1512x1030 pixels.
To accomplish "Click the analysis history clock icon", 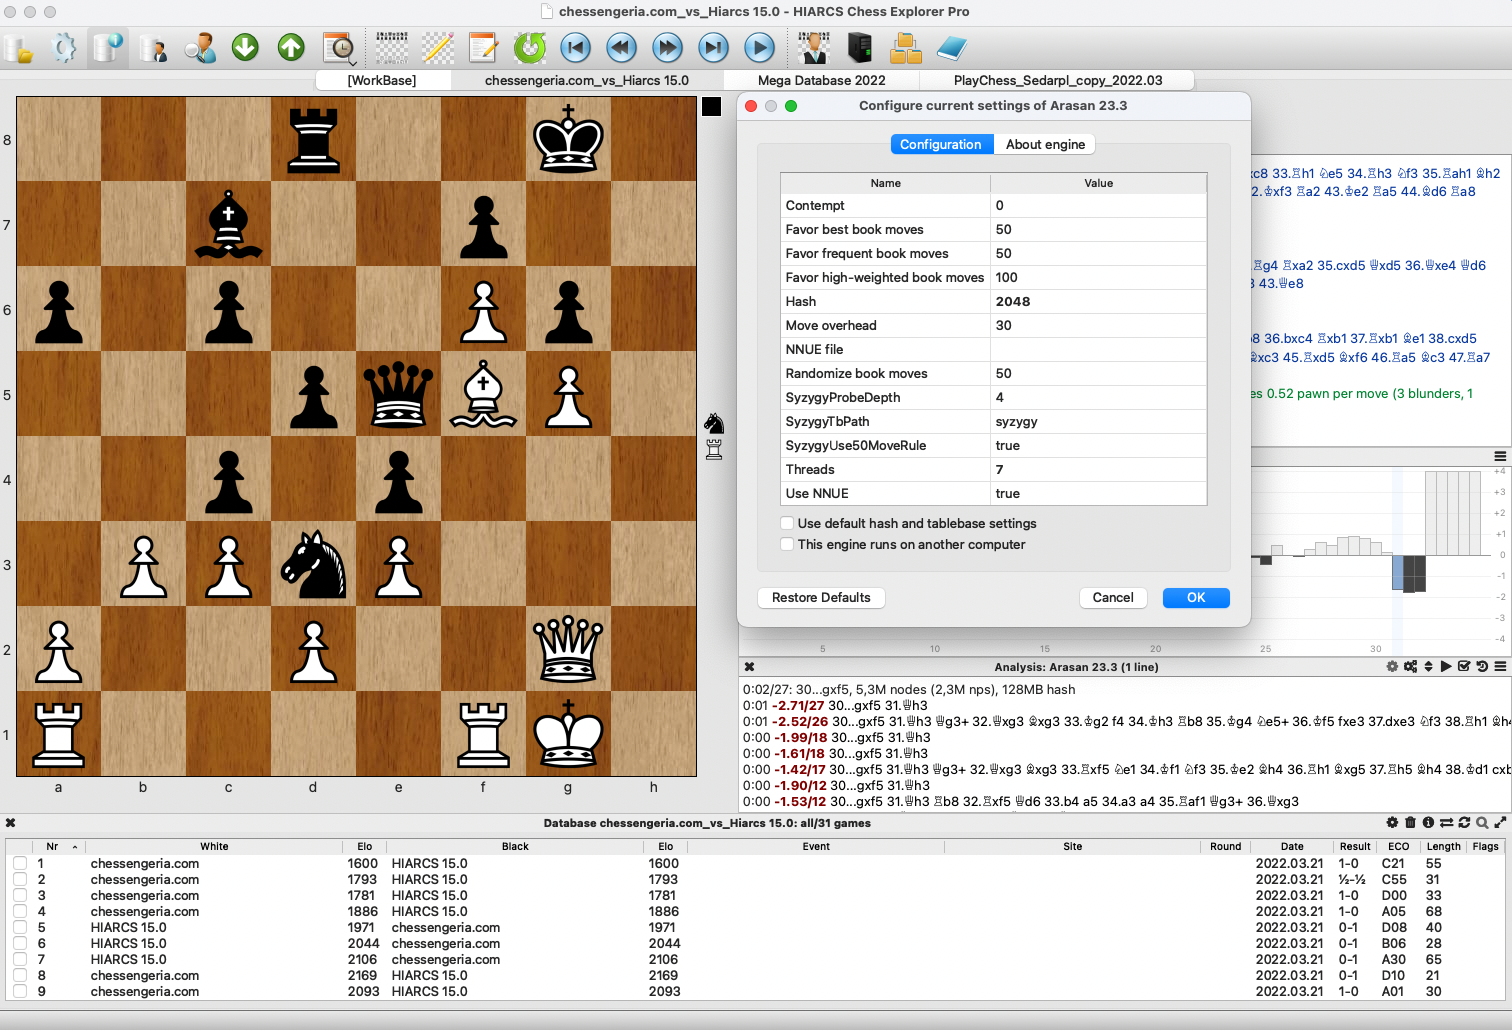I will [1482, 667].
